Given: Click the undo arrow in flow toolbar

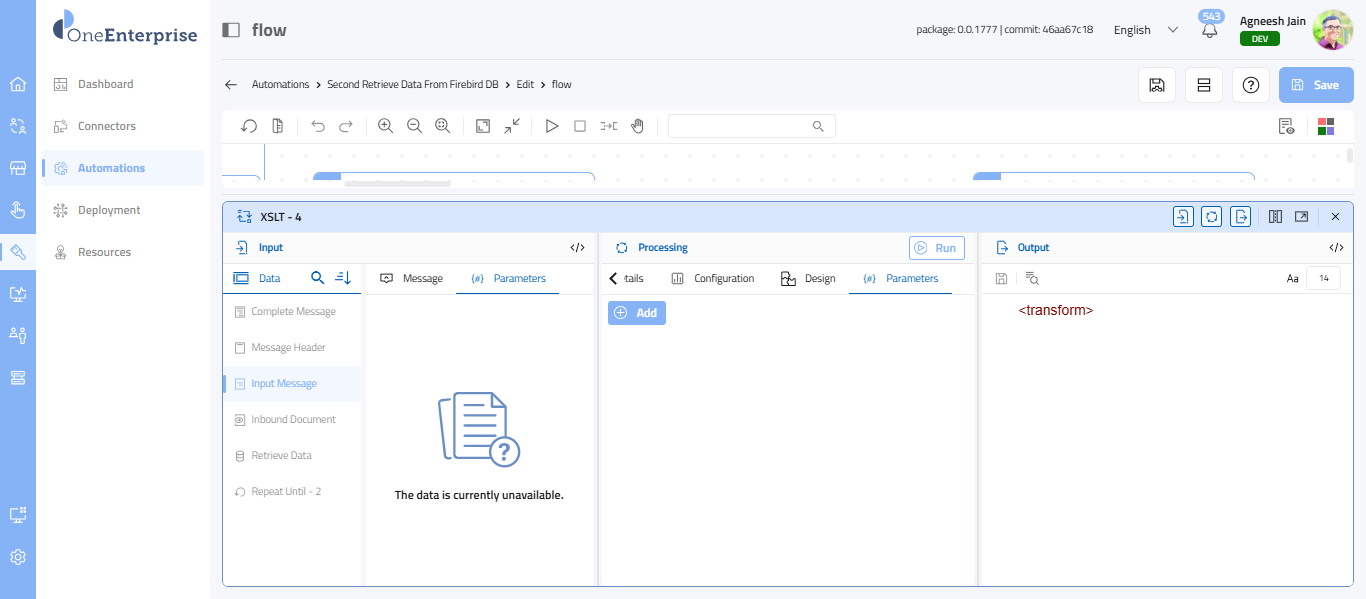Looking at the screenshot, I should click(318, 126).
